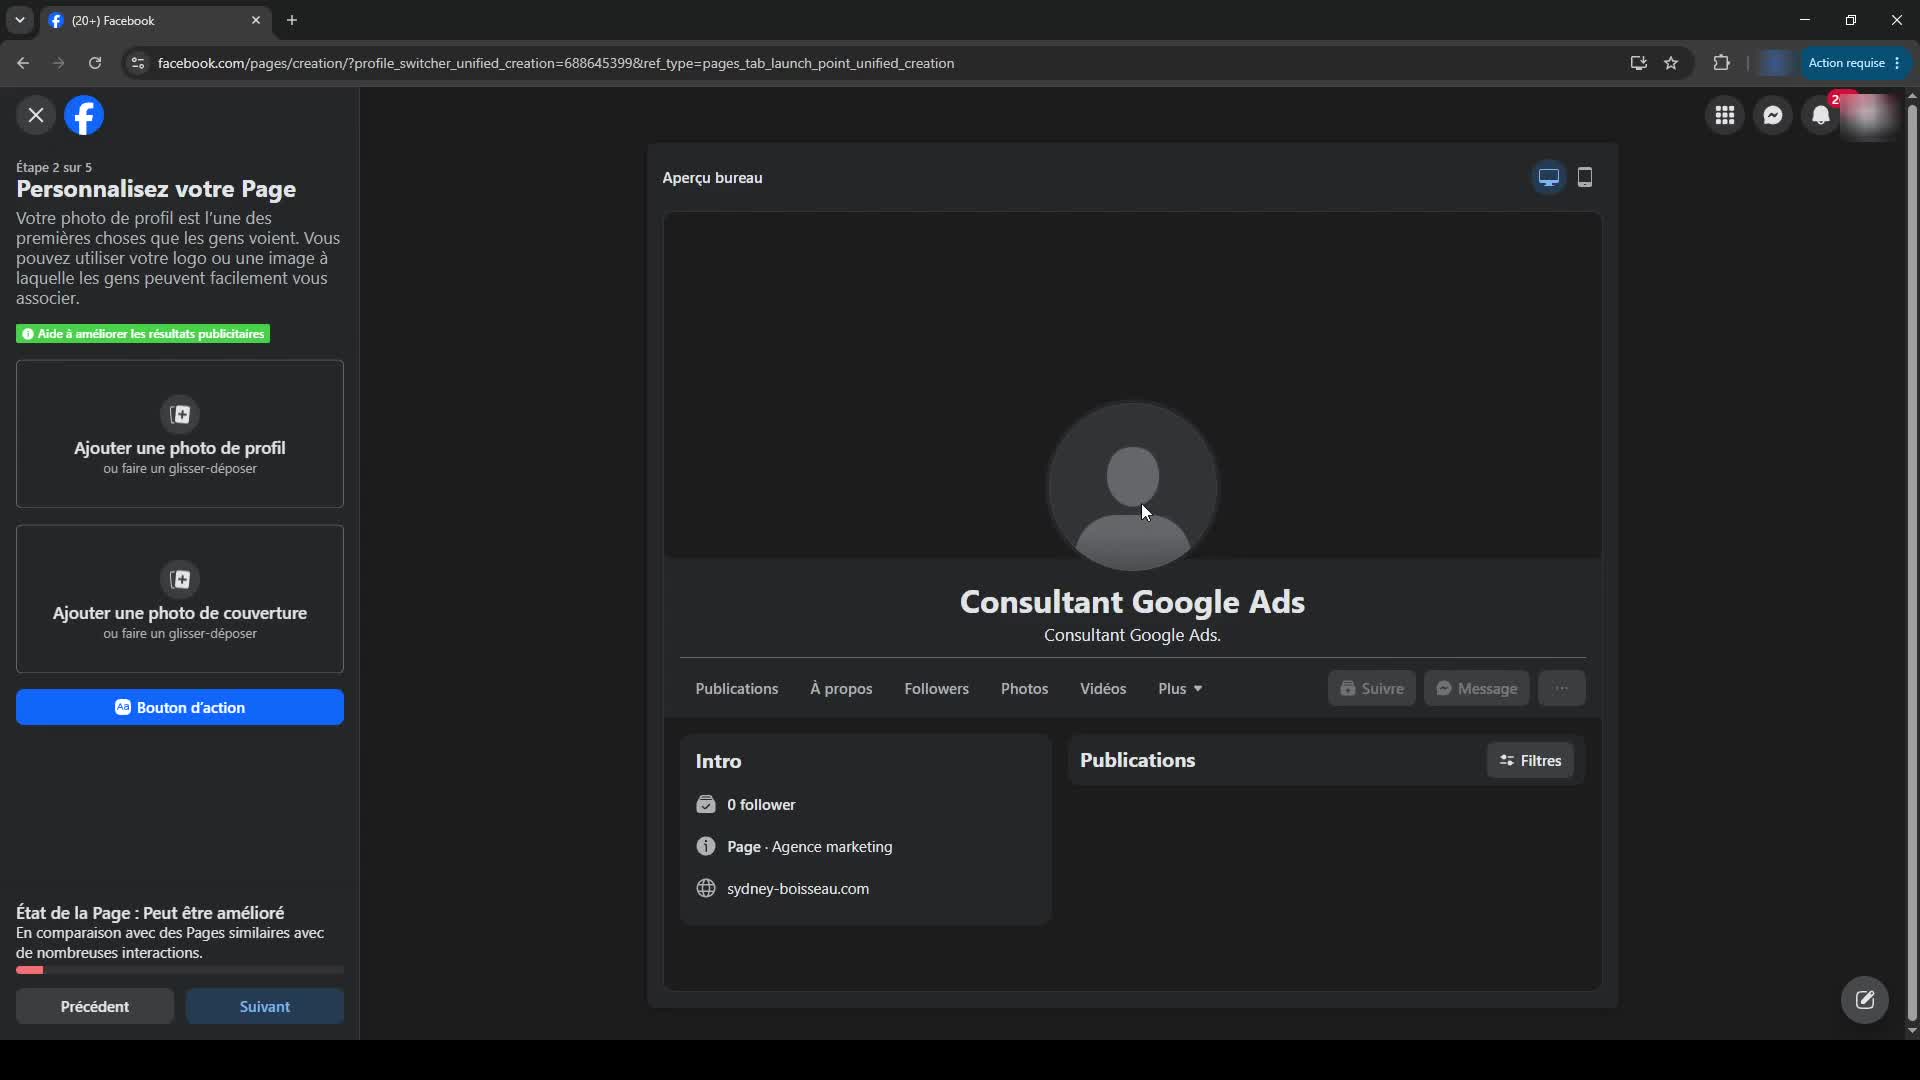Open the Messenger icon

click(1773, 116)
